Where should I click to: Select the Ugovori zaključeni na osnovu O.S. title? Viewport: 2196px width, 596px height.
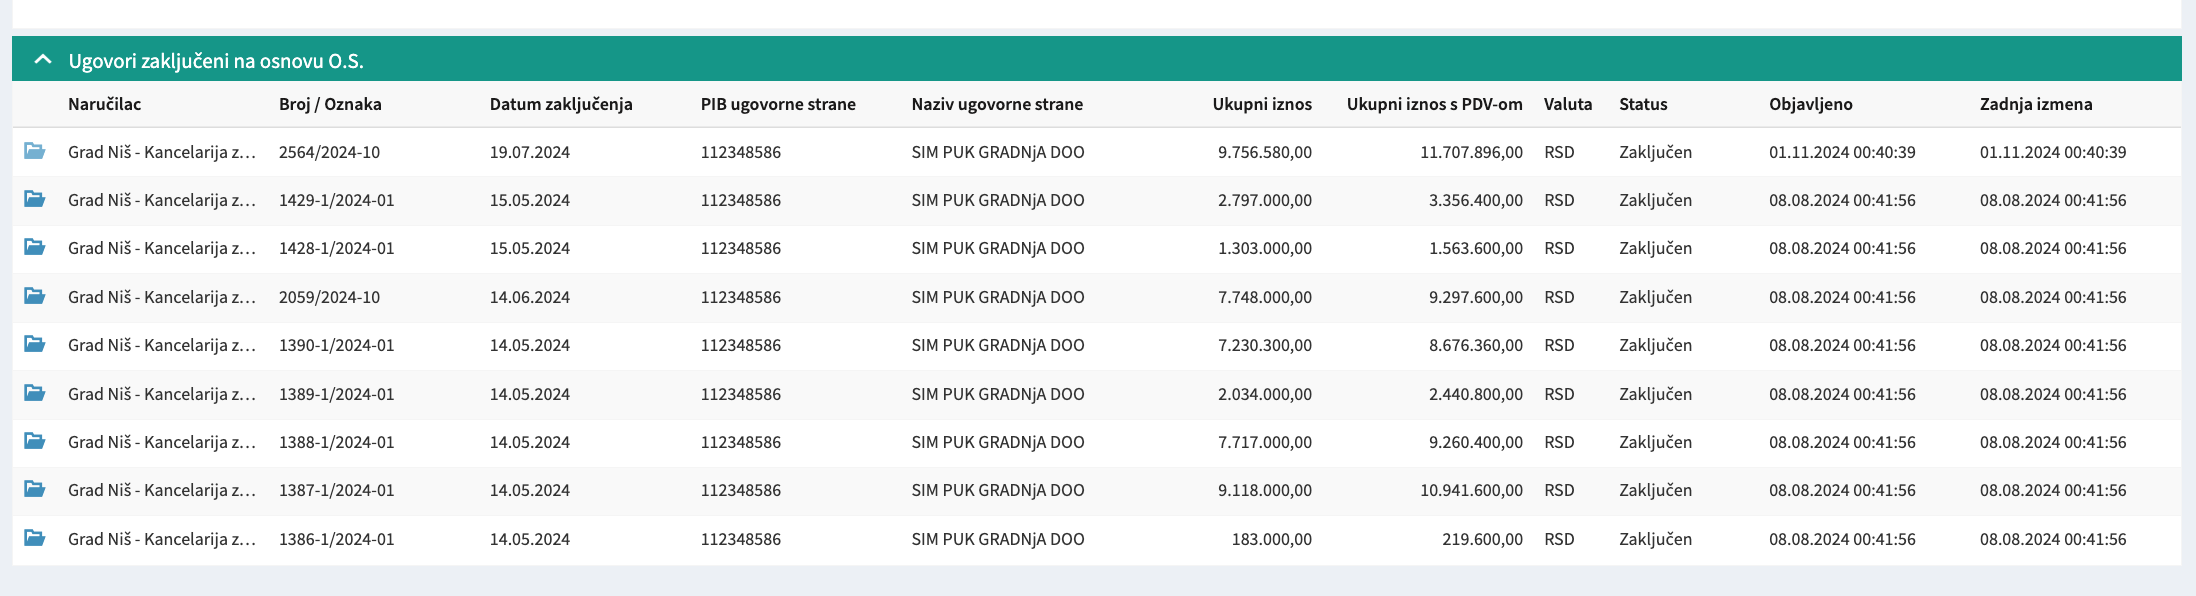tap(216, 61)
